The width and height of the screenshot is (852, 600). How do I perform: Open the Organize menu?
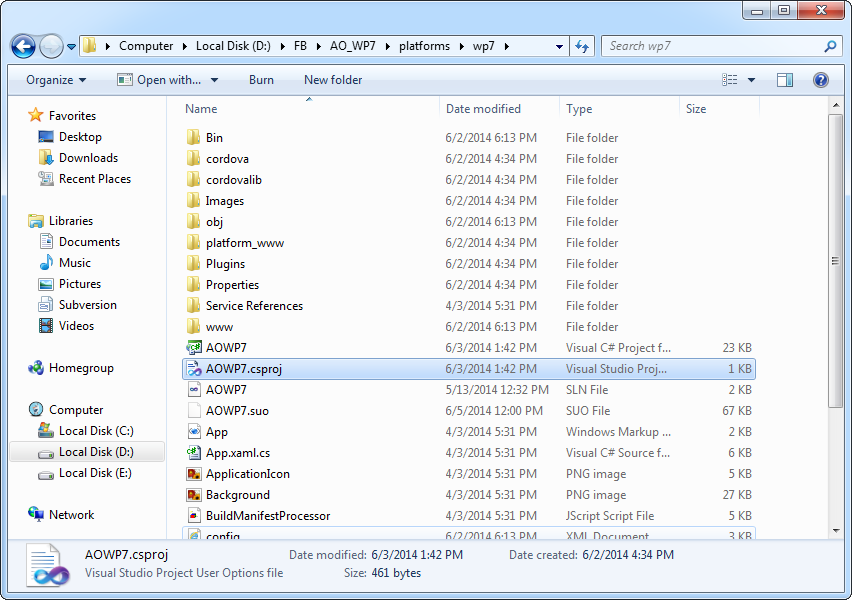pyautogui.click(x=56, y=80)
